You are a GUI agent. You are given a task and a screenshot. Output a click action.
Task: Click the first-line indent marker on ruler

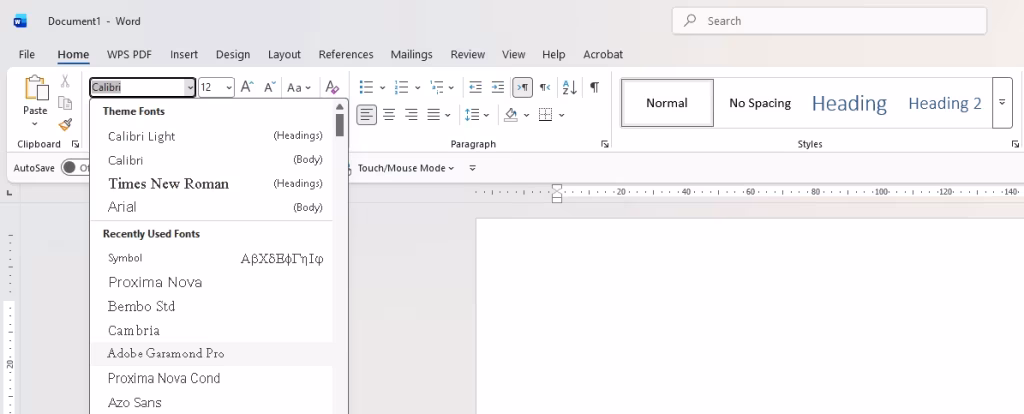[556, 187]
